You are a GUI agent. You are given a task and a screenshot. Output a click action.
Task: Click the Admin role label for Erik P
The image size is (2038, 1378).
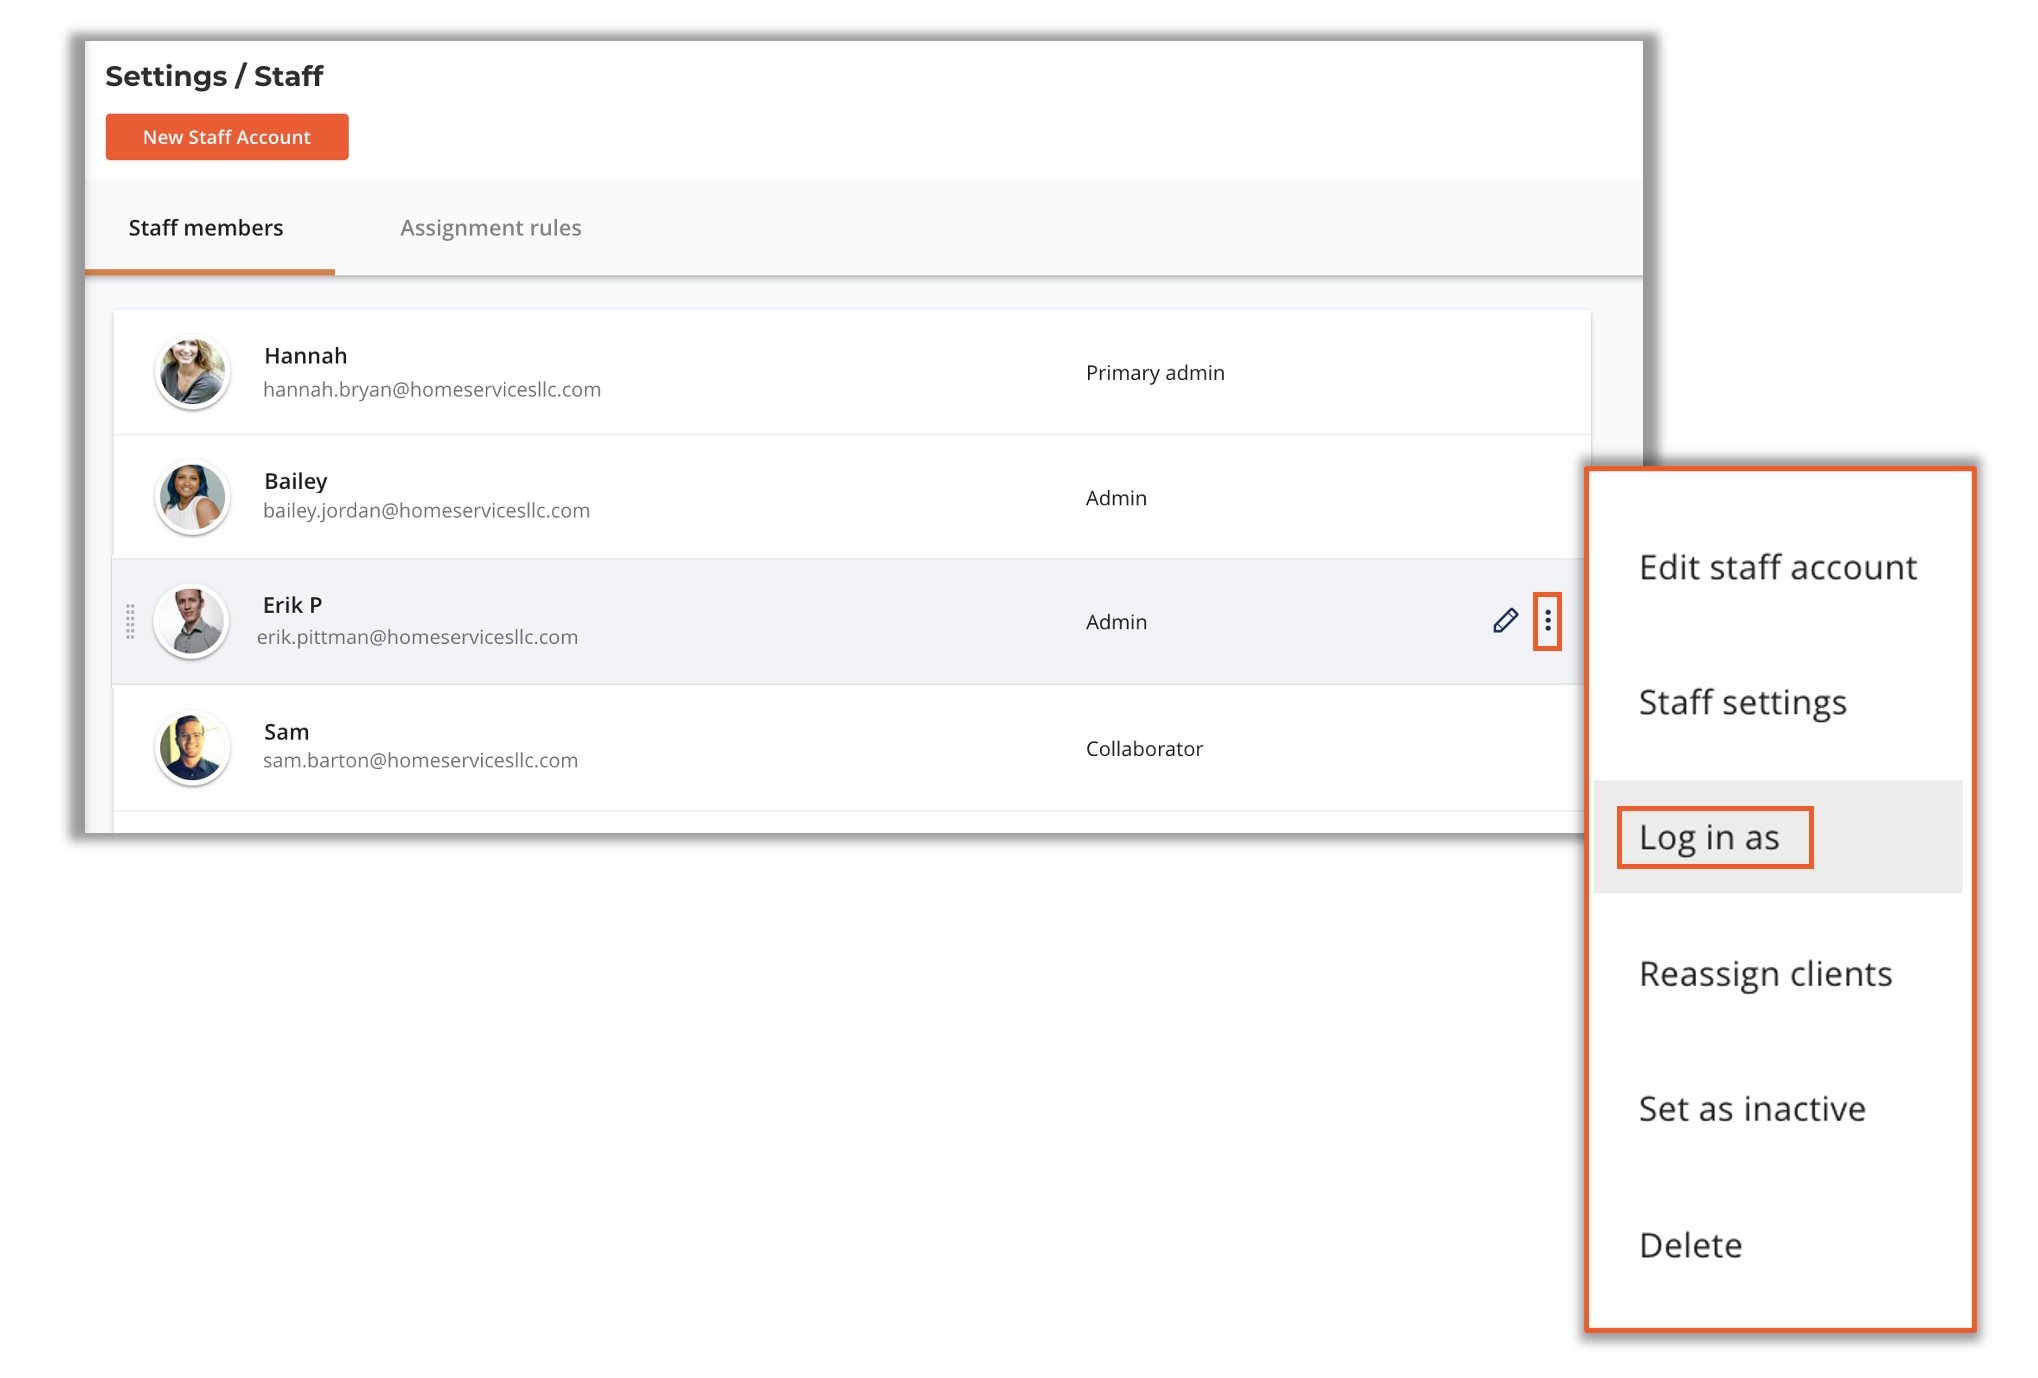[x=1116, y=622]
